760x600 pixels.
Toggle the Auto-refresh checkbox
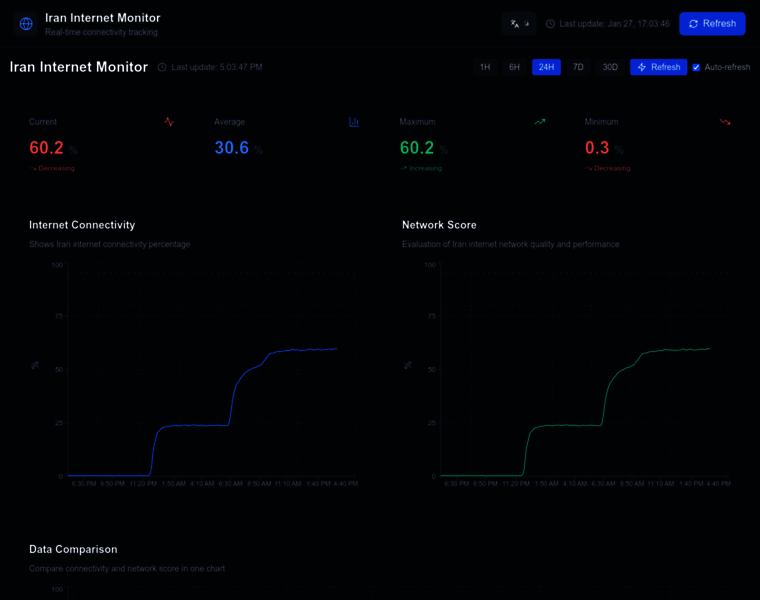tap(697, 68)
